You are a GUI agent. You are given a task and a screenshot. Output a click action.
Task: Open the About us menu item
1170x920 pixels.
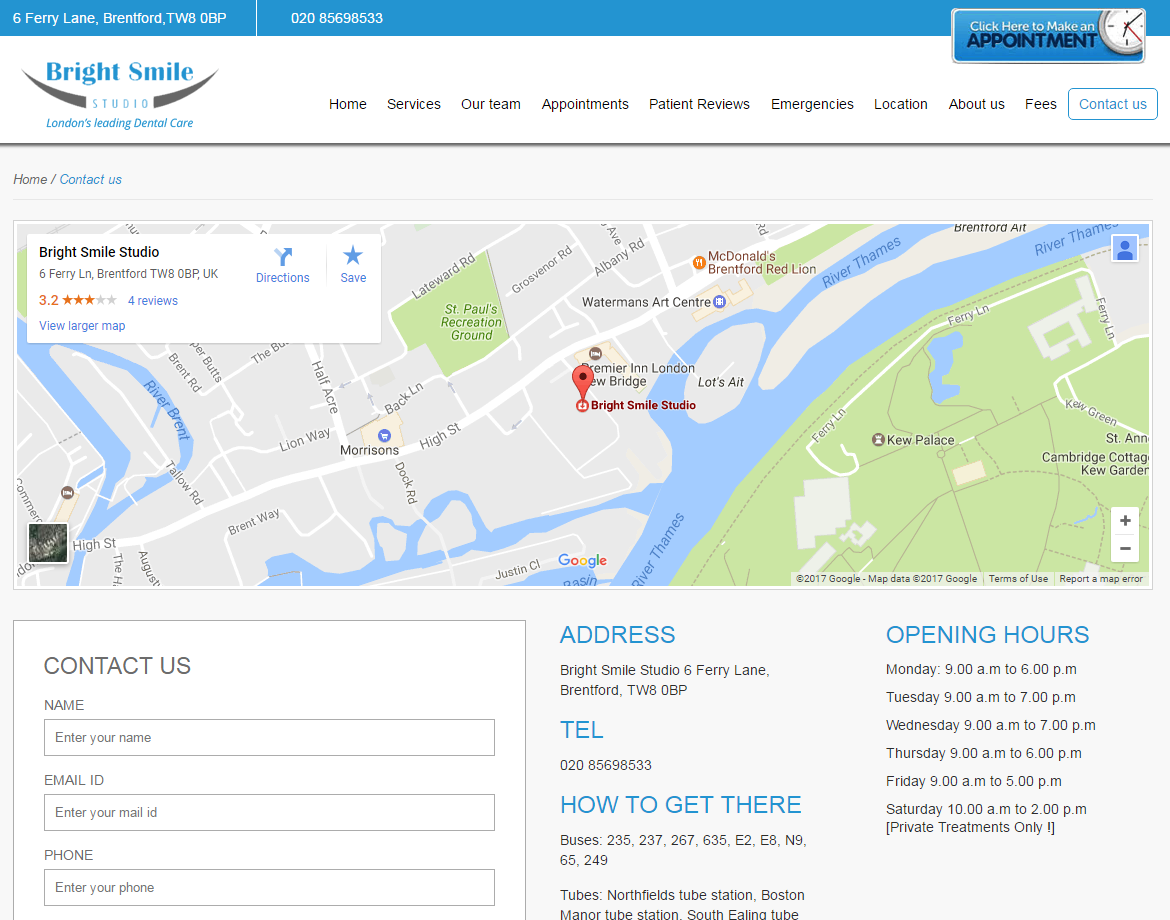click(976, 104)
